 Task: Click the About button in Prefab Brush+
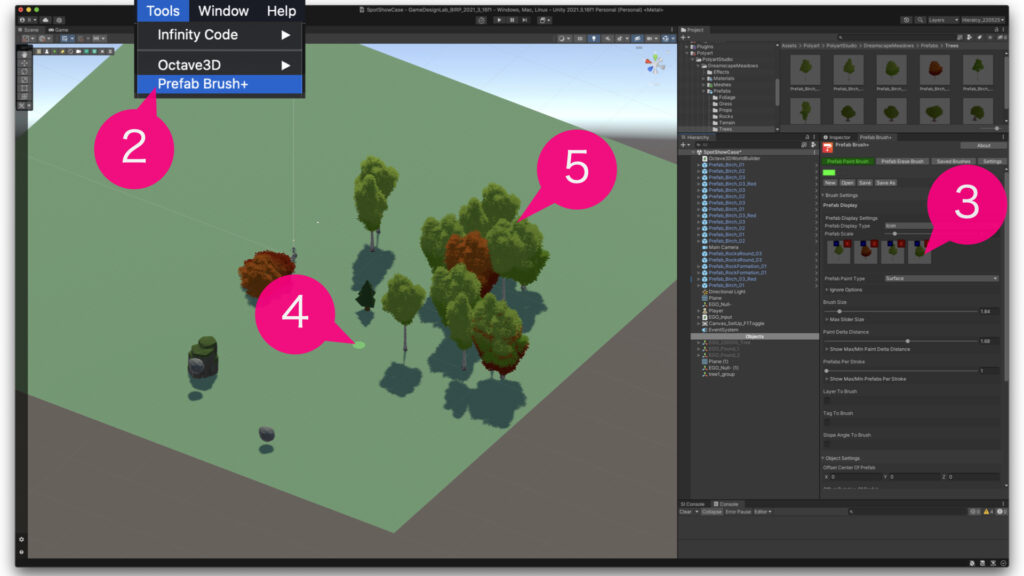981,146
